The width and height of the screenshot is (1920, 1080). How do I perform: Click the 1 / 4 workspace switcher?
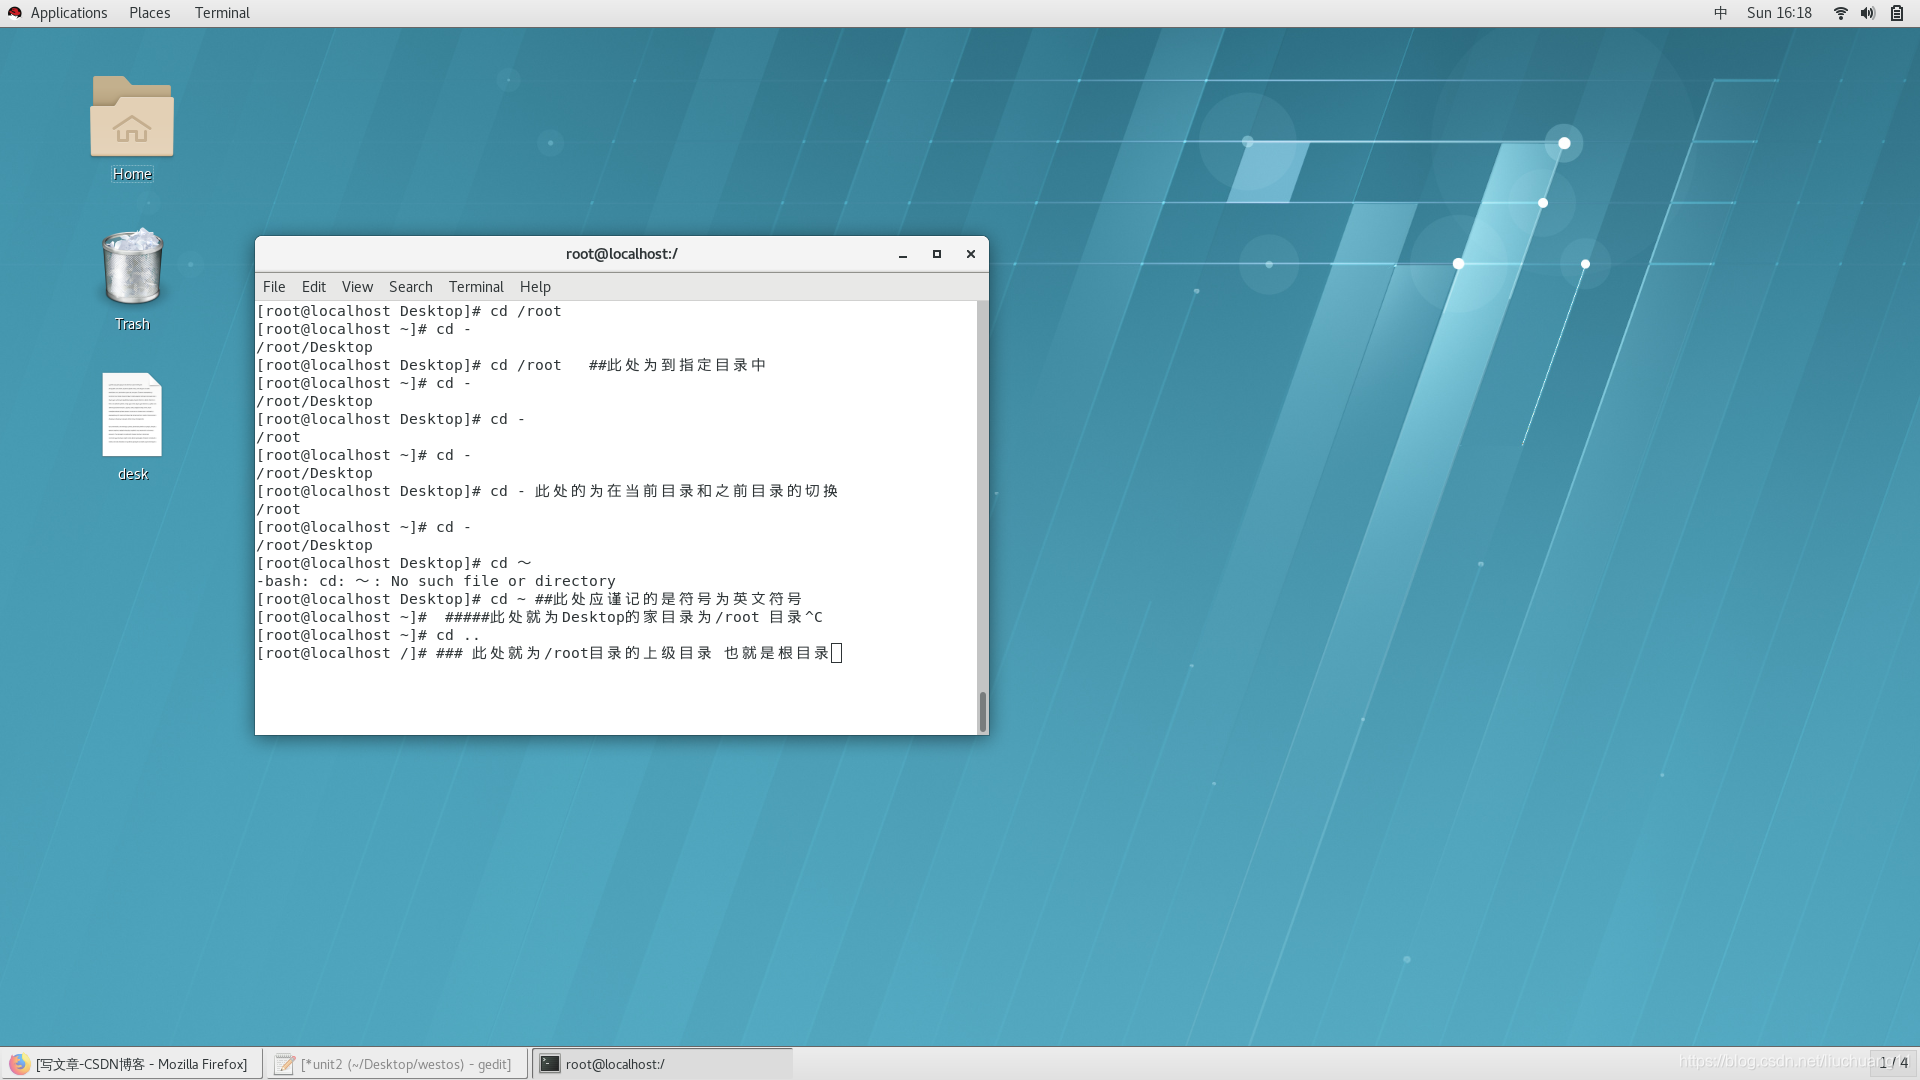[x=1893, y=1063]
